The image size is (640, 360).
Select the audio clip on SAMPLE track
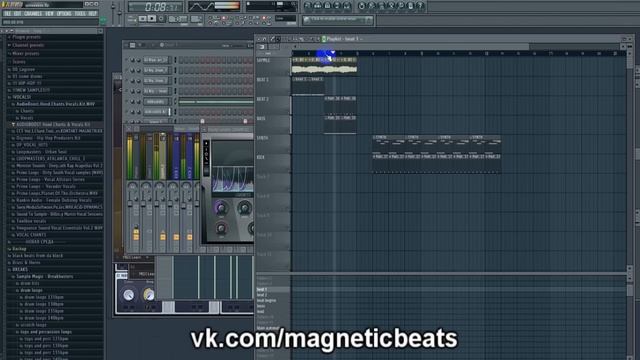(x=324, y=66)
